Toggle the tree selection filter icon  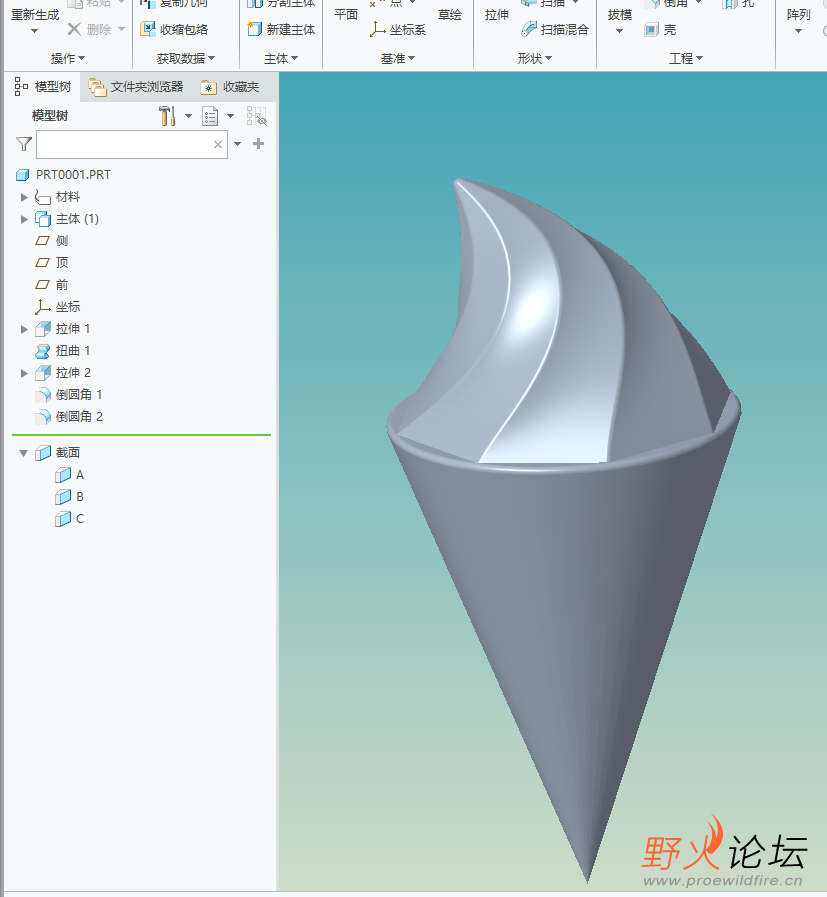click(257, 116)
